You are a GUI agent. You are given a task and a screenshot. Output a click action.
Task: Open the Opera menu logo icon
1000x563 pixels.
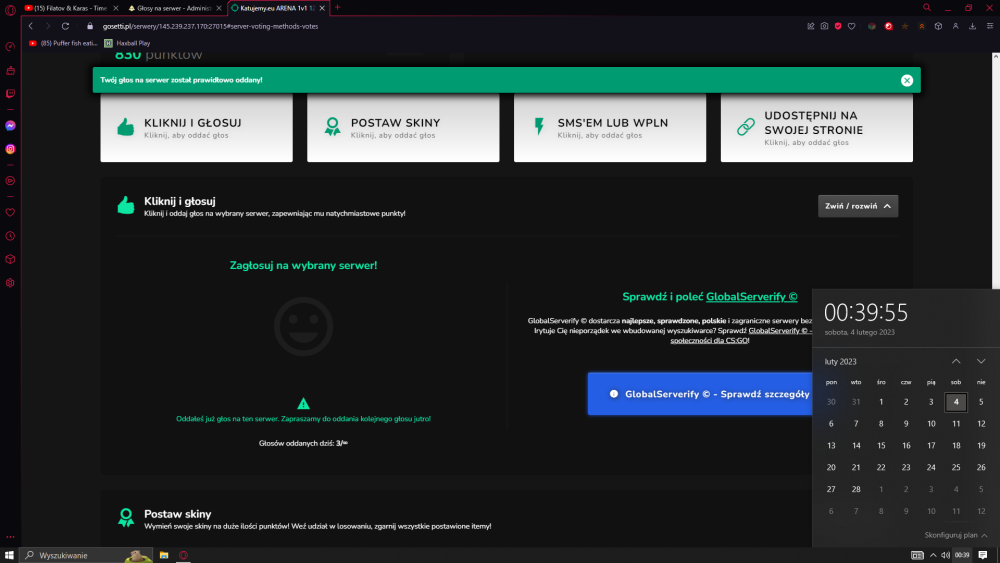[10, 10]
